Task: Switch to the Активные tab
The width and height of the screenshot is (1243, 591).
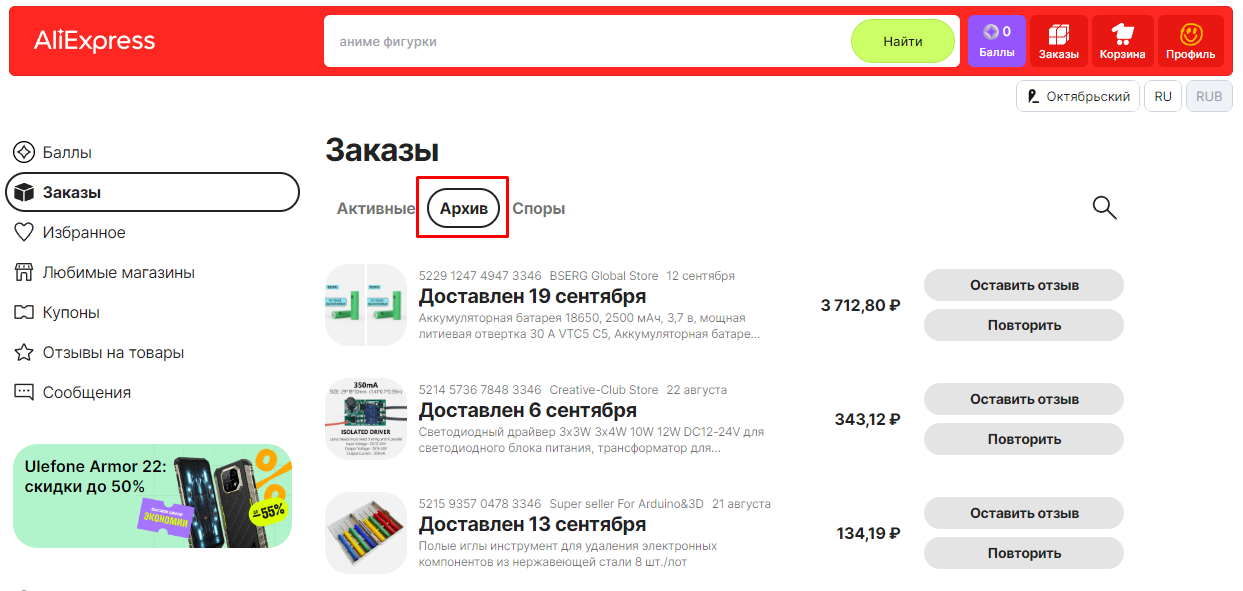Action: coord(375,209)
